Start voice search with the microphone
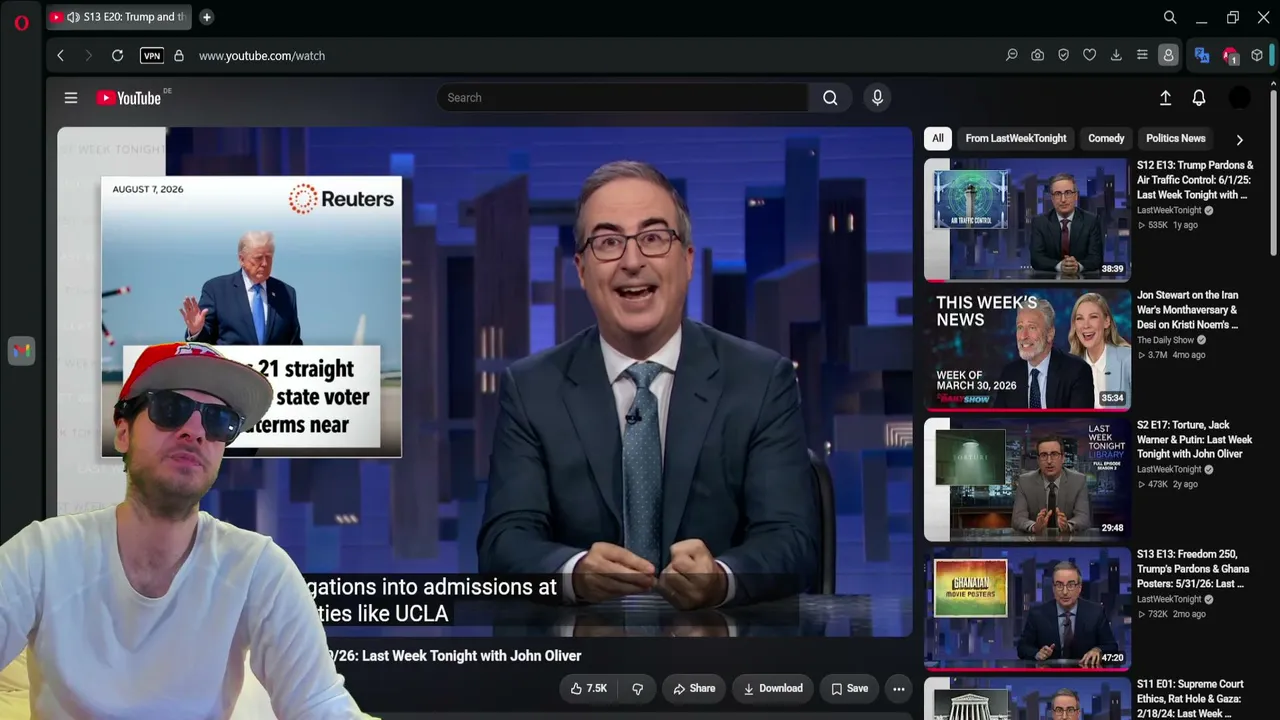Image resolution: width=1280 pixels, height=720 pixels. tap(877, 98)
